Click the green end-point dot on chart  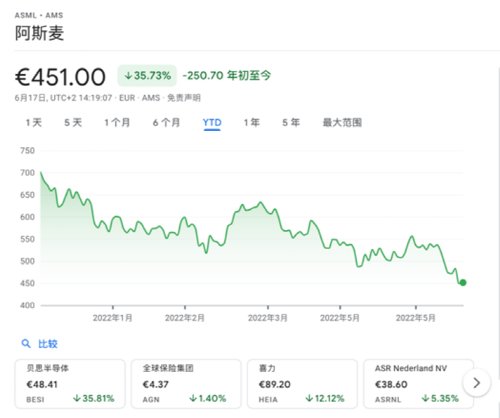[x=463, y=283]
